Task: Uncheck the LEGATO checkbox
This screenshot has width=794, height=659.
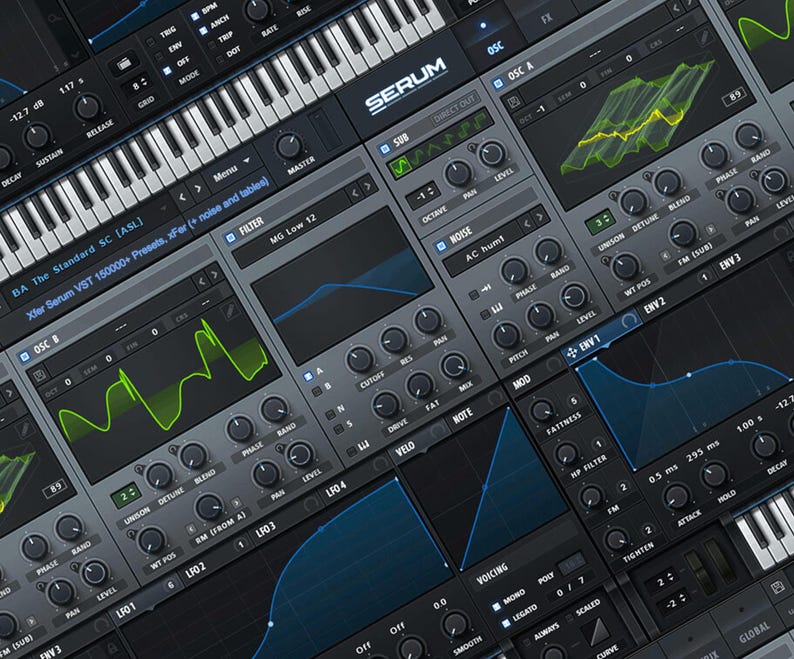Action: click(505, 623)
